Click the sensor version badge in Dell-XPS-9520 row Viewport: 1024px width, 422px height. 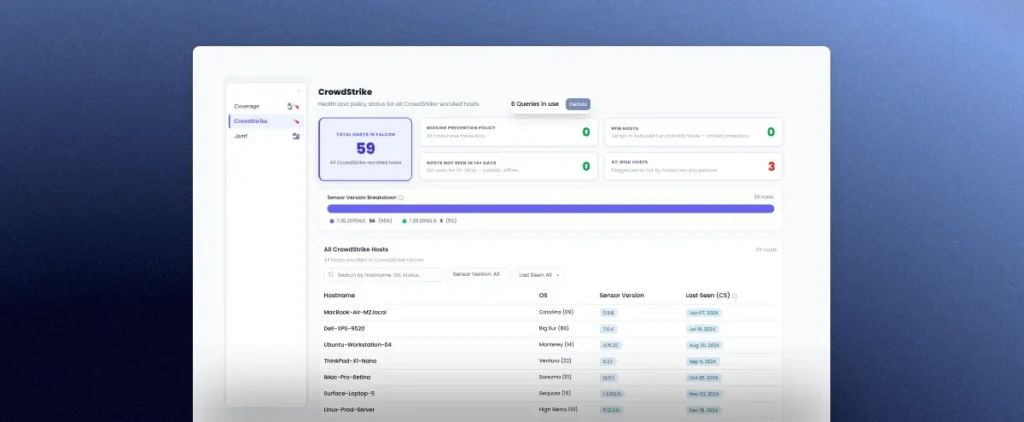pyautogui.click(x=608, y=329)
